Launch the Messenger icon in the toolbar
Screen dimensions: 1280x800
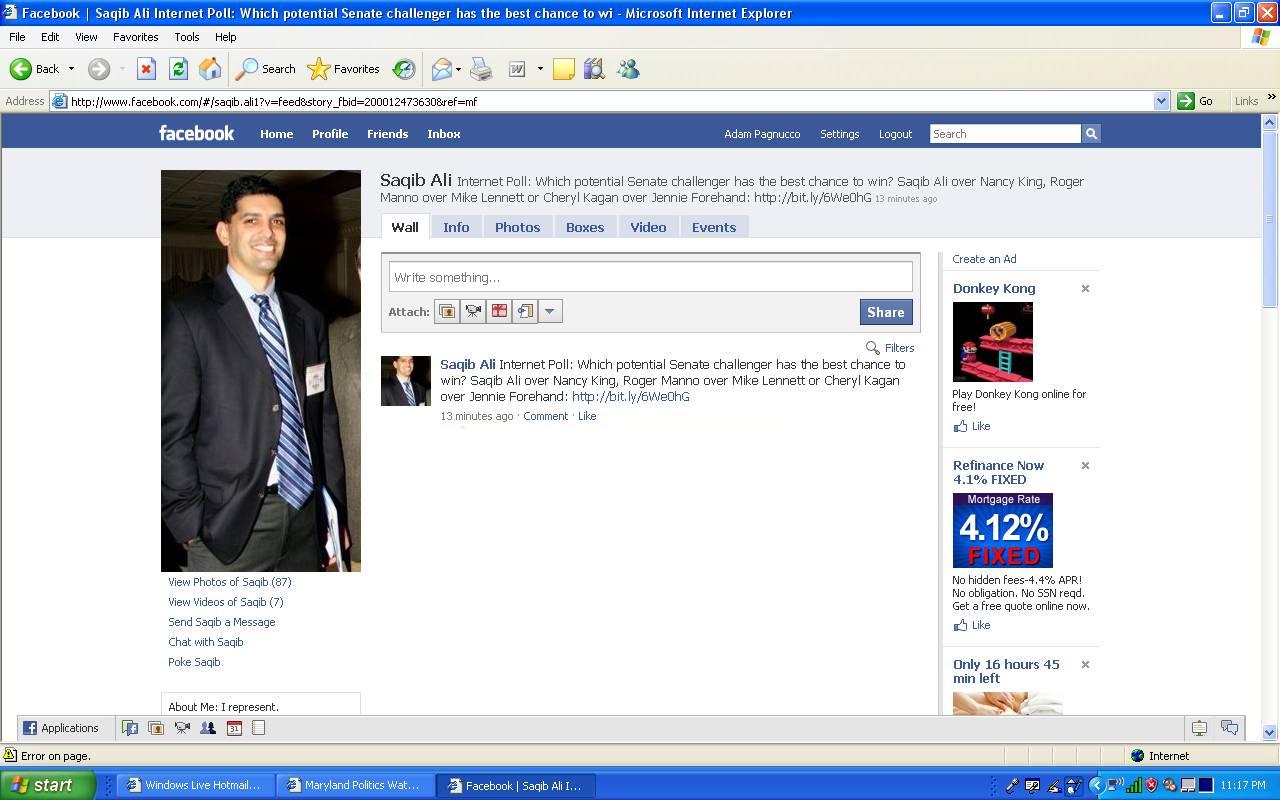pyautogui.click(x=628, y=69)
